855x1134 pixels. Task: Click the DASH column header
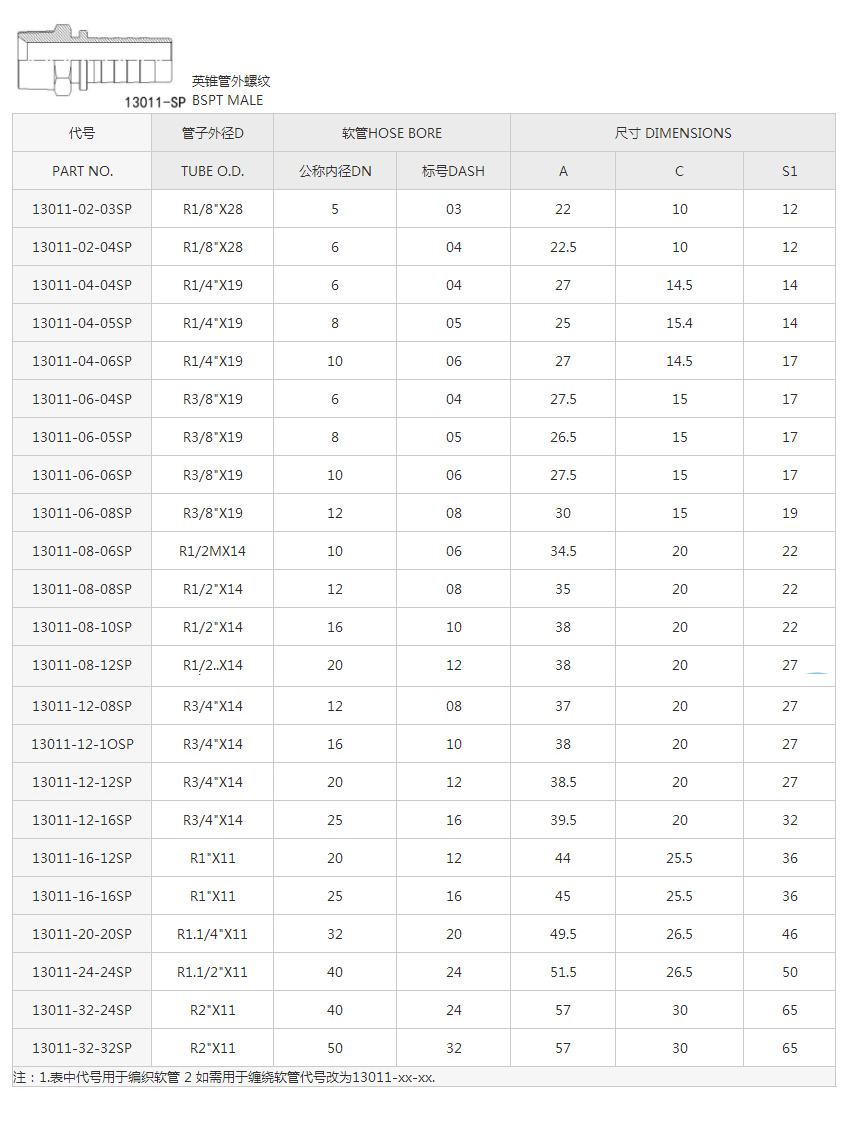point(453,171)
